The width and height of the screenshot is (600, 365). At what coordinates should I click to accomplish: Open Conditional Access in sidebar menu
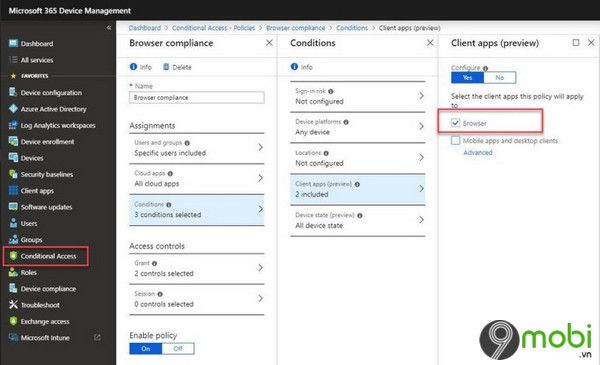[46, 256]
